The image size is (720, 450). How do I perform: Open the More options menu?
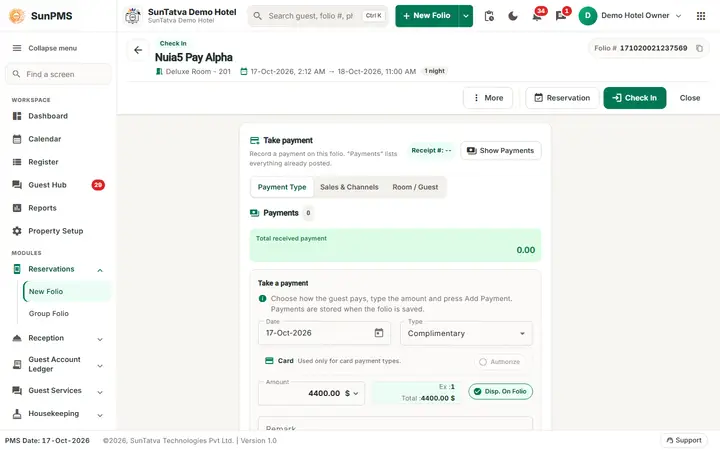click(488, 98)
